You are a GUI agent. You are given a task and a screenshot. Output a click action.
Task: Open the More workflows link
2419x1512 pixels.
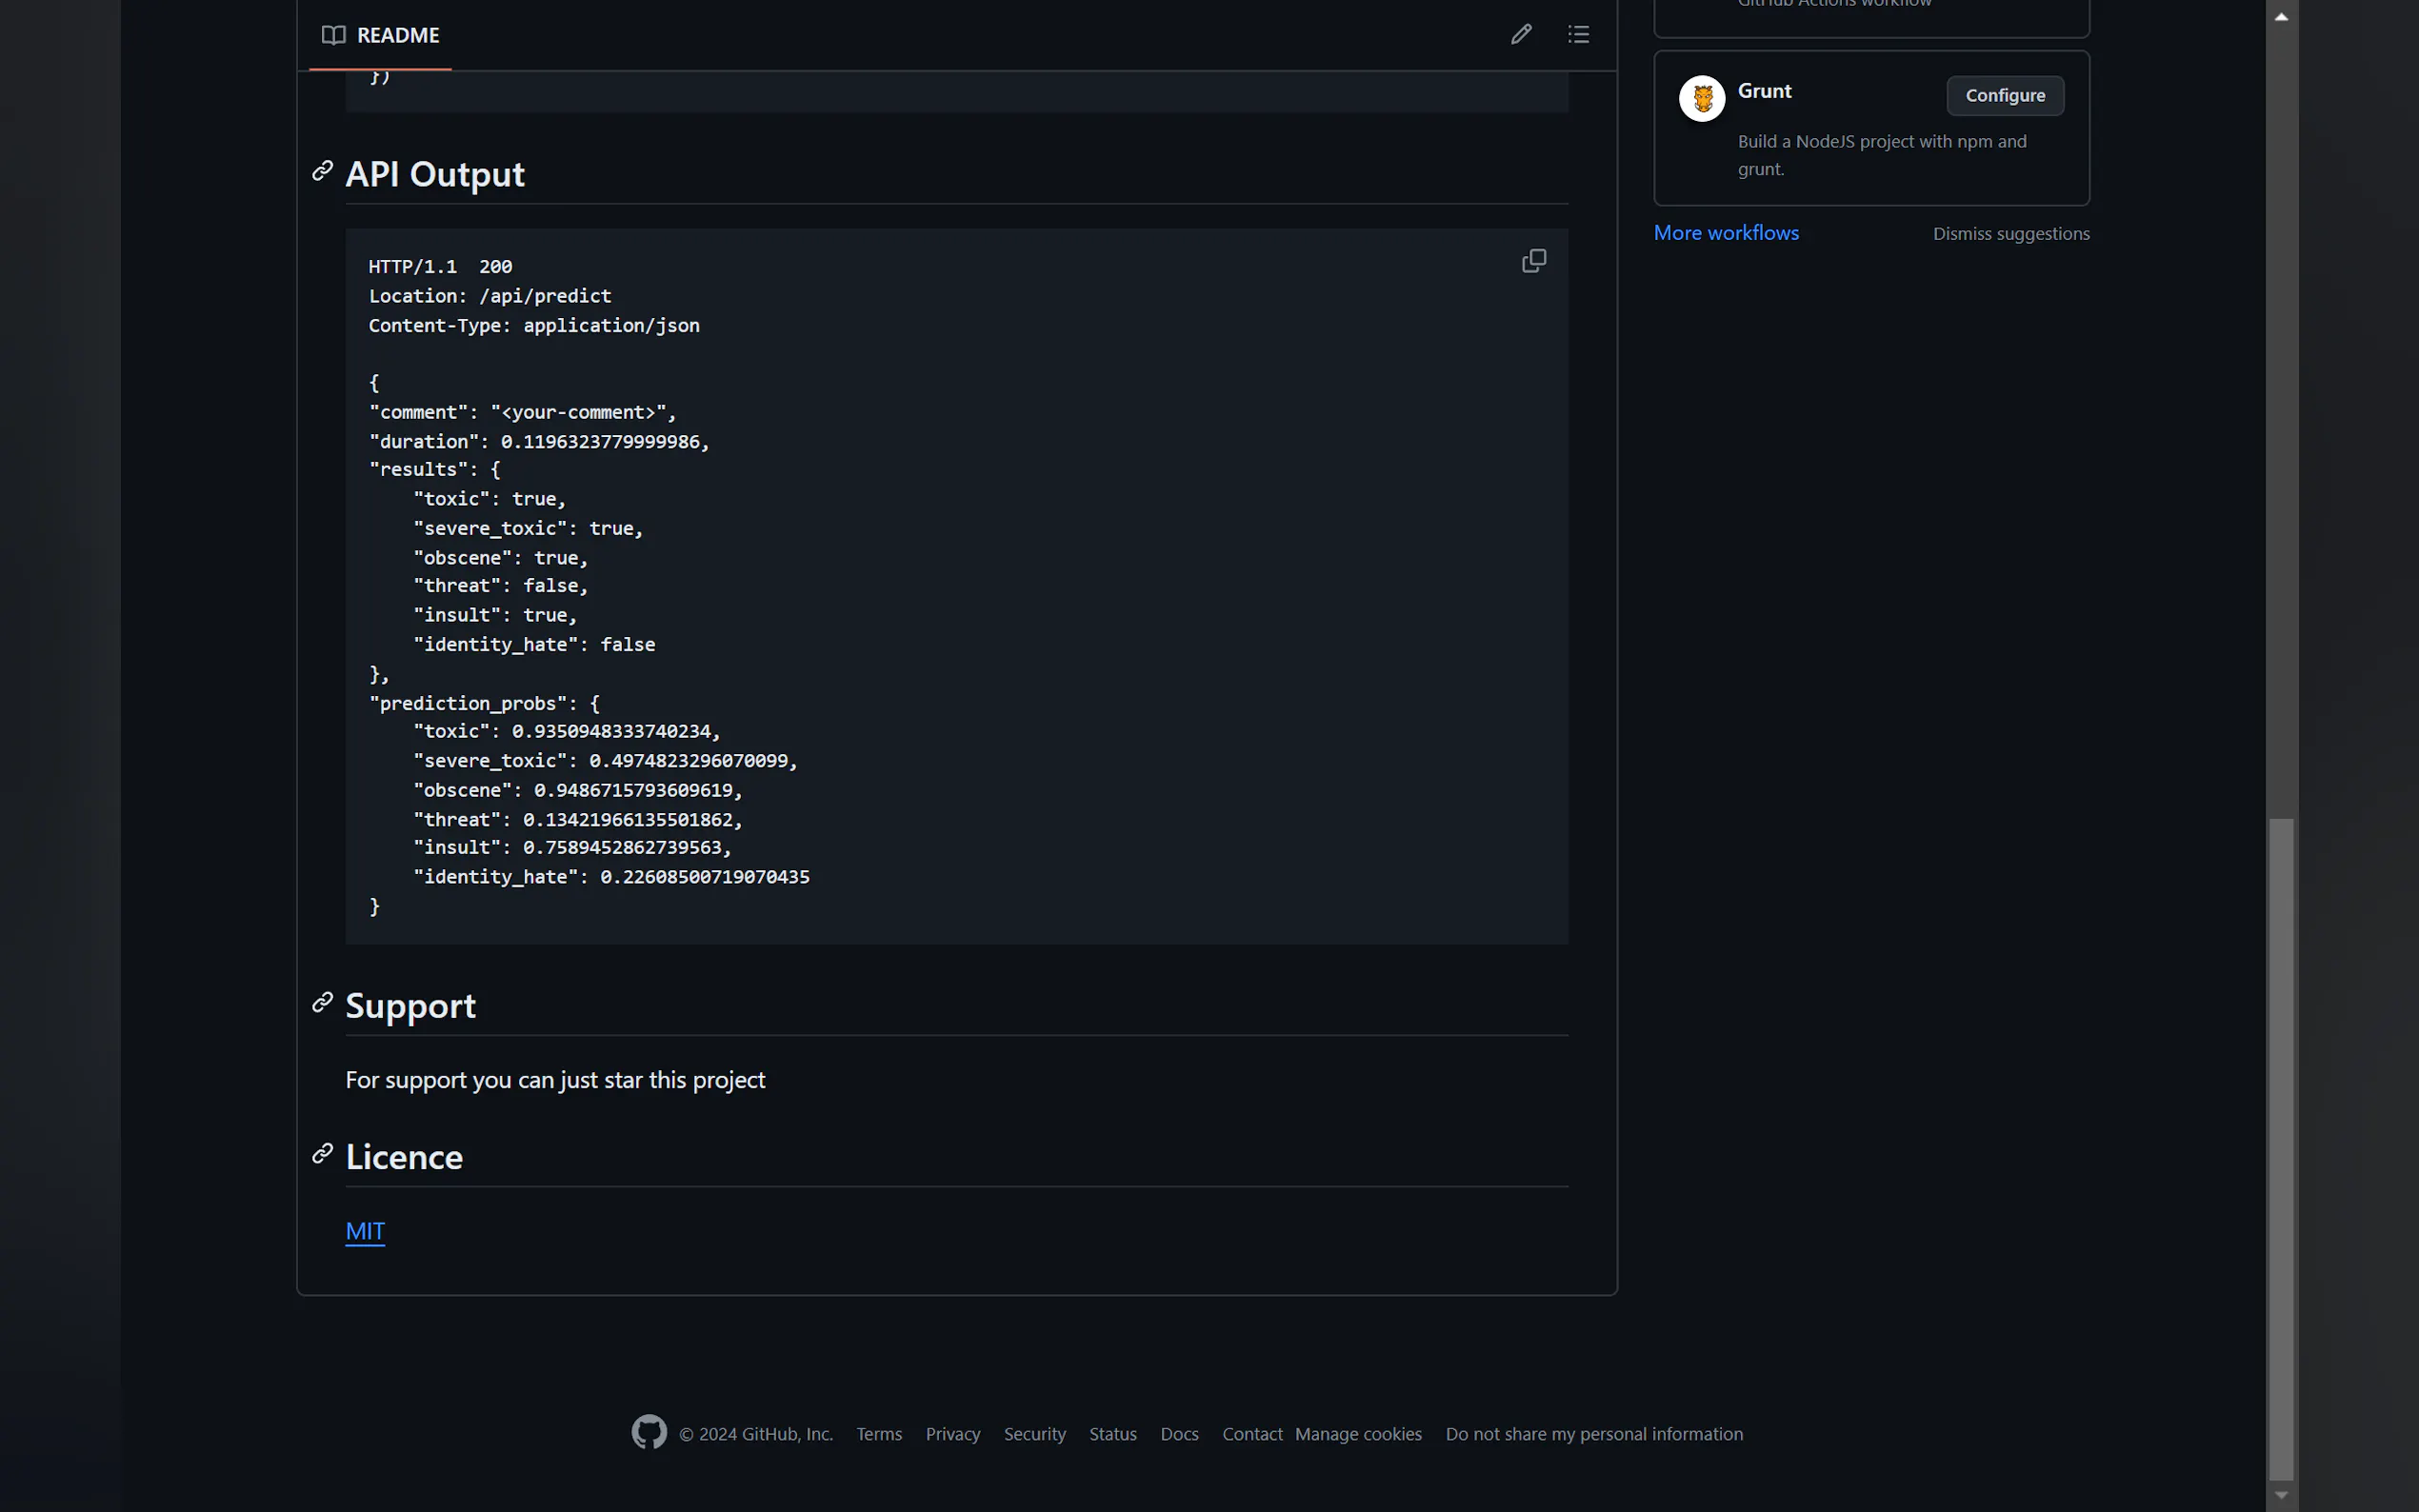(1725, 233)
